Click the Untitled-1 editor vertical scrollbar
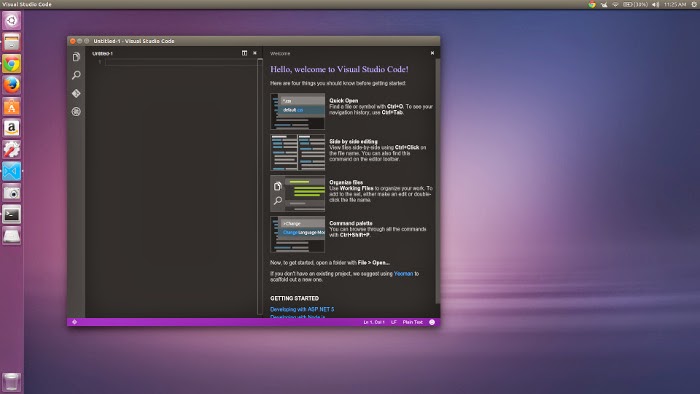 click(x=260, y=187)
